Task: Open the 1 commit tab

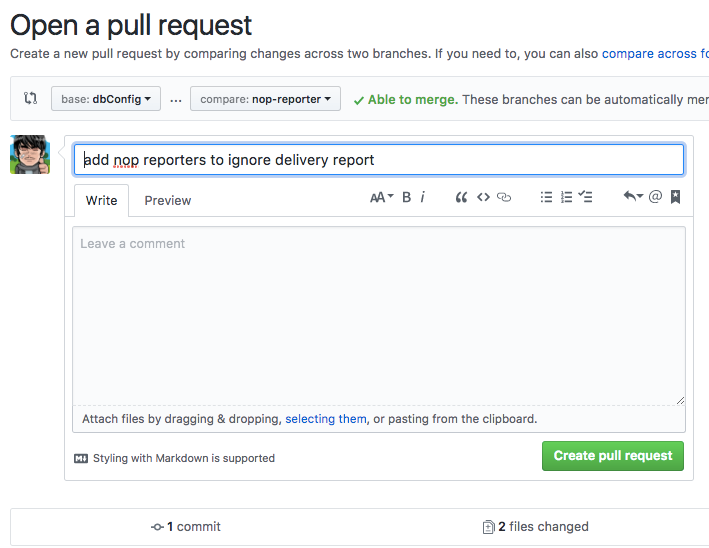Action: point(186,527)
